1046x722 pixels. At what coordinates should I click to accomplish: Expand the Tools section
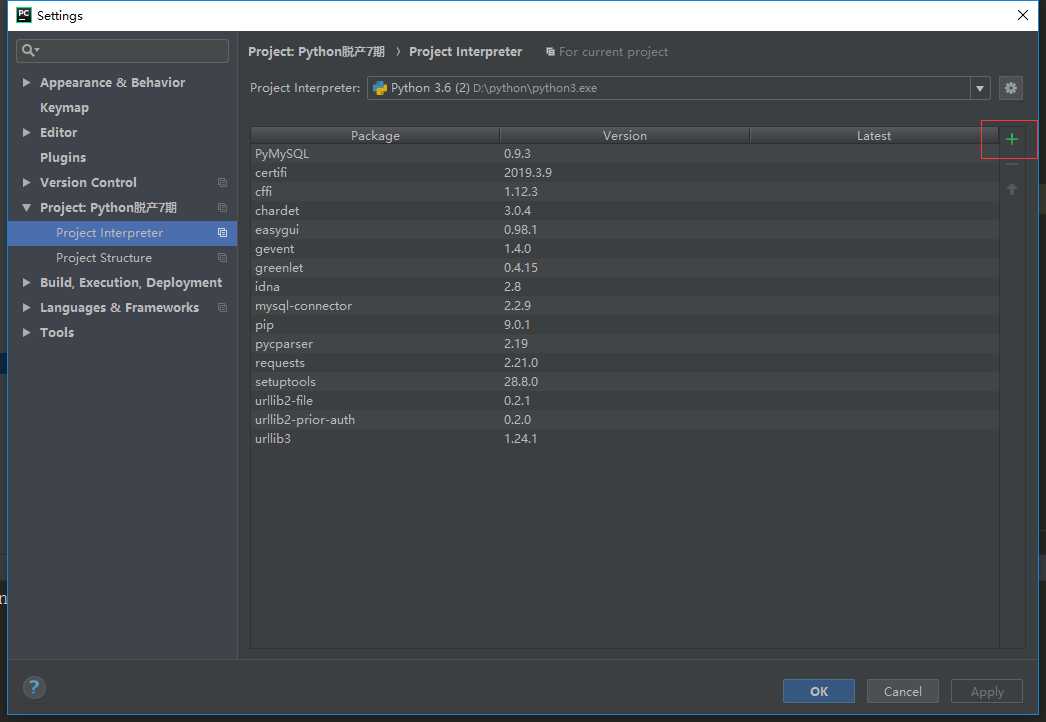click(x=26, y=332)
